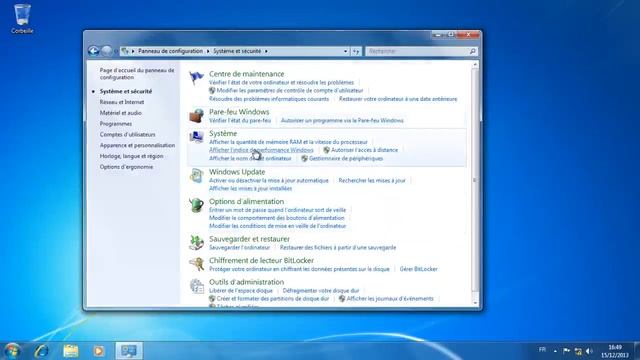
Task: Click the scrollbar up arrow
Action: point(475,64)
